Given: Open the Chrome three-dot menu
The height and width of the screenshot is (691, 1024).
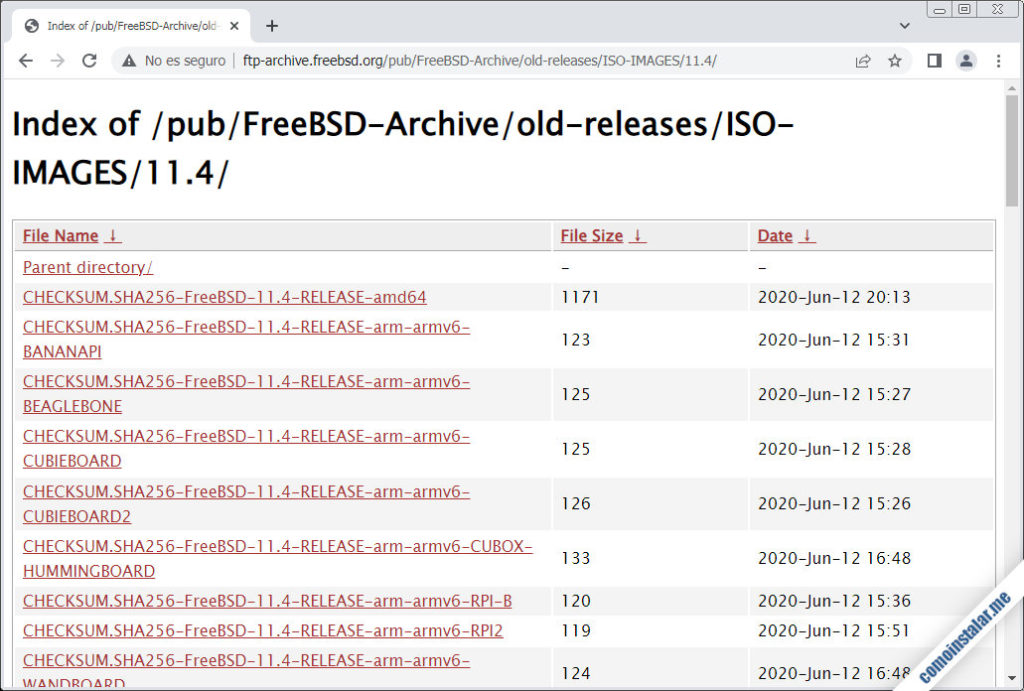Looking at the screenshot, I should 998,60.
